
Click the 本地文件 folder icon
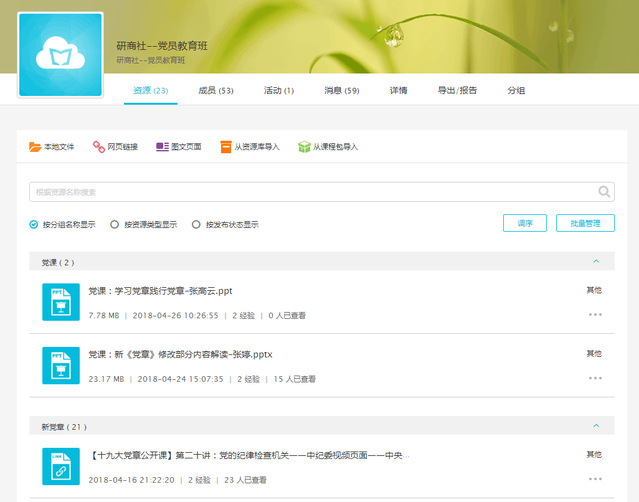click(35, 147)
